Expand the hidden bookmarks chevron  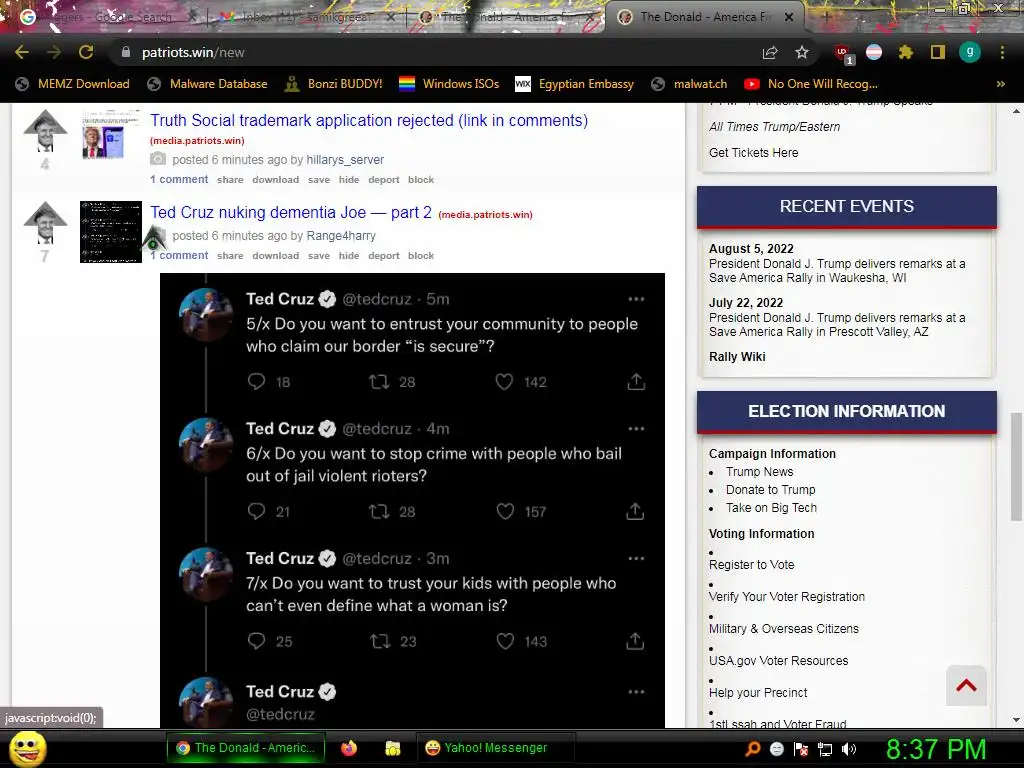1000,84
